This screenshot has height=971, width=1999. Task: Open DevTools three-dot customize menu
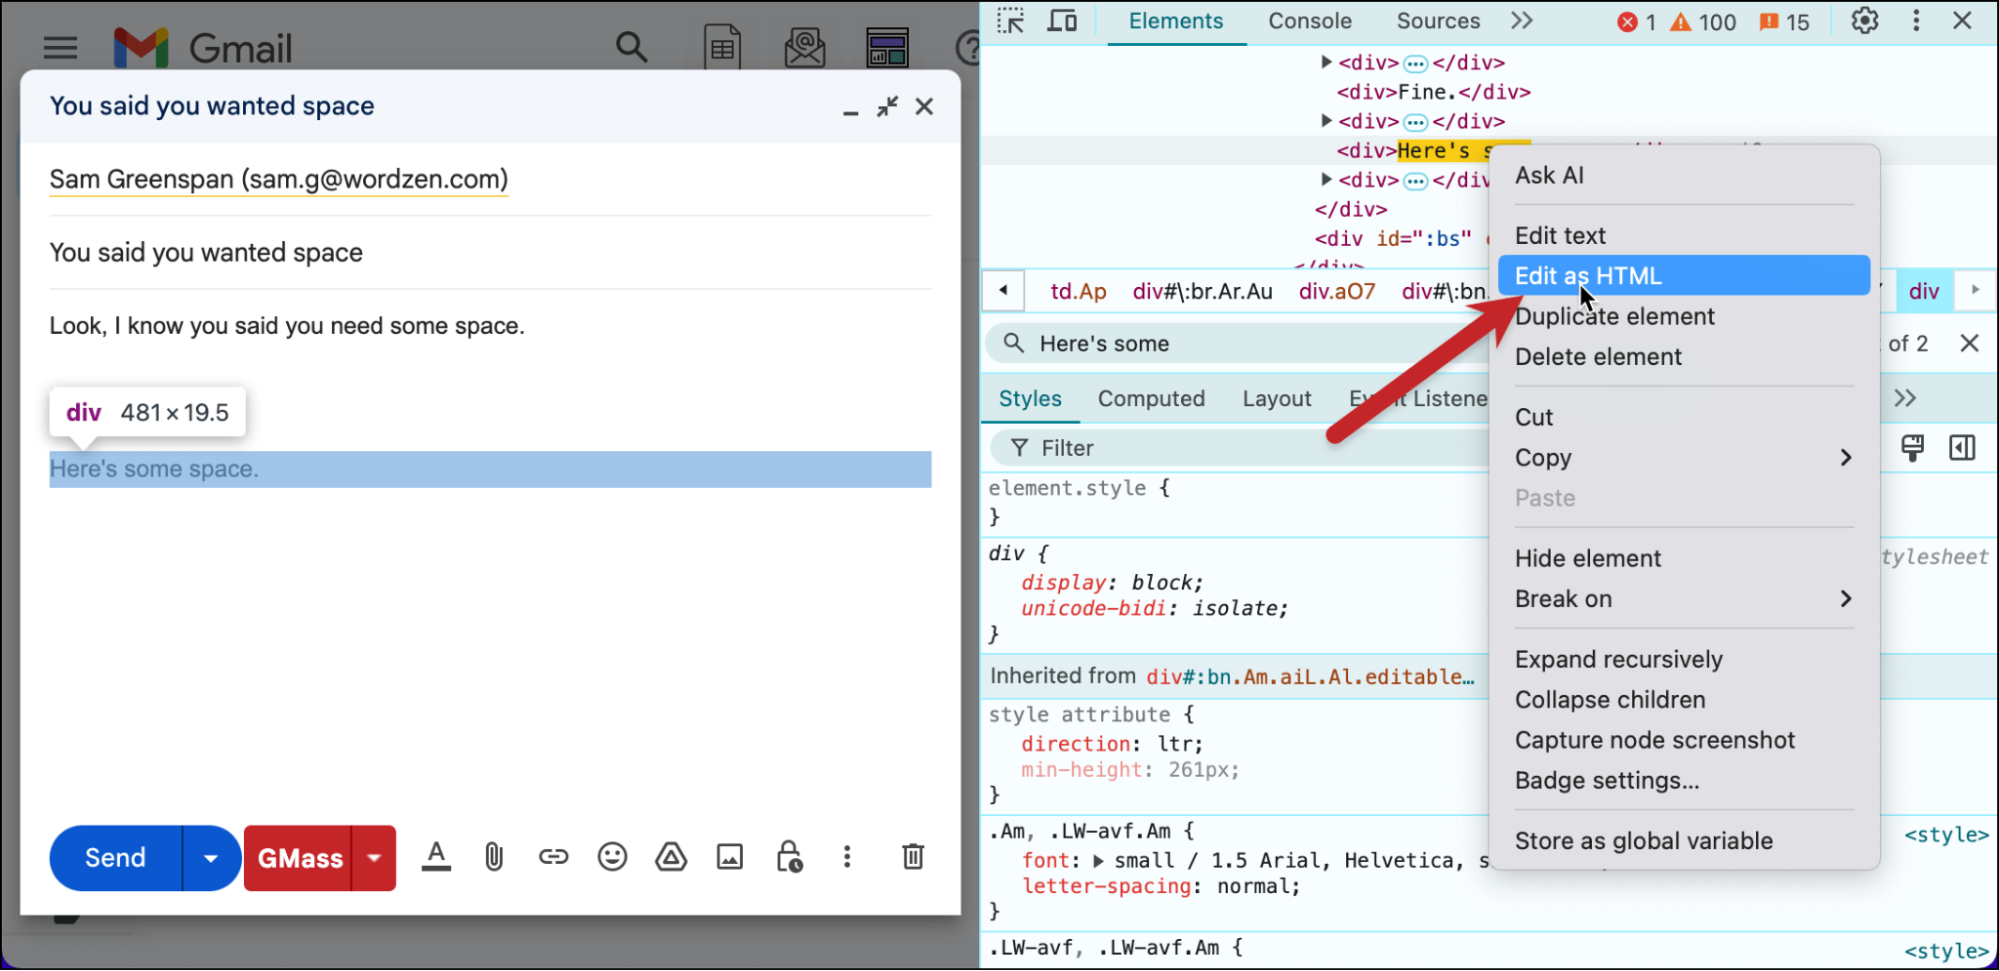(x=1916, y=21)
